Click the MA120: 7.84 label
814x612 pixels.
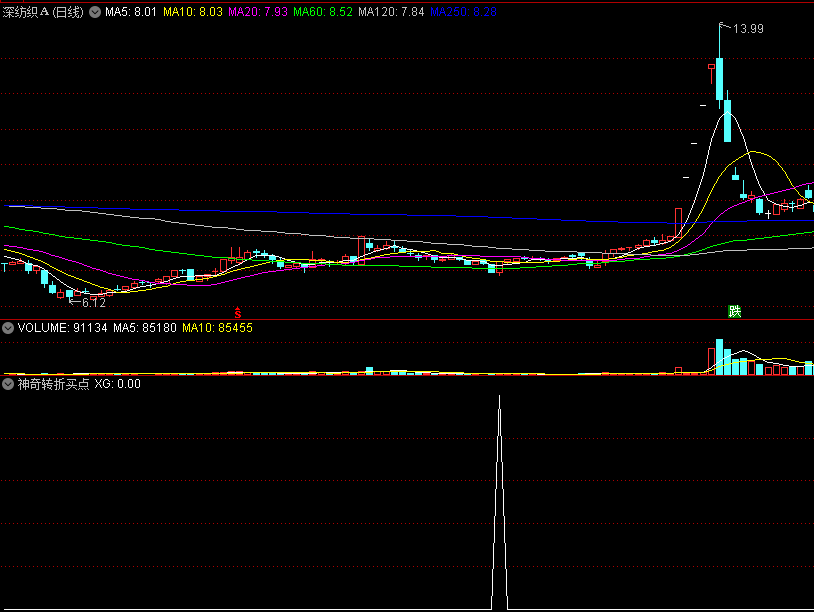point(391,12)
